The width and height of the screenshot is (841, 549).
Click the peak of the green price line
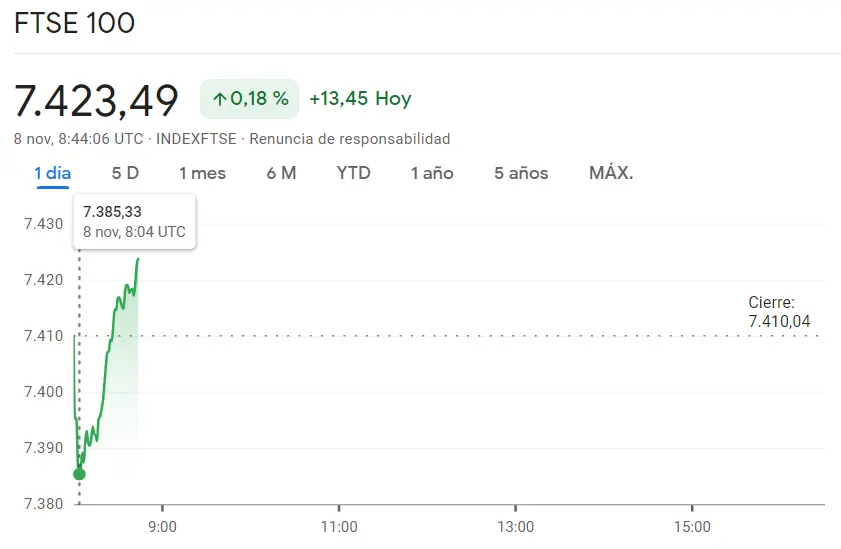[x=138, y=259]
